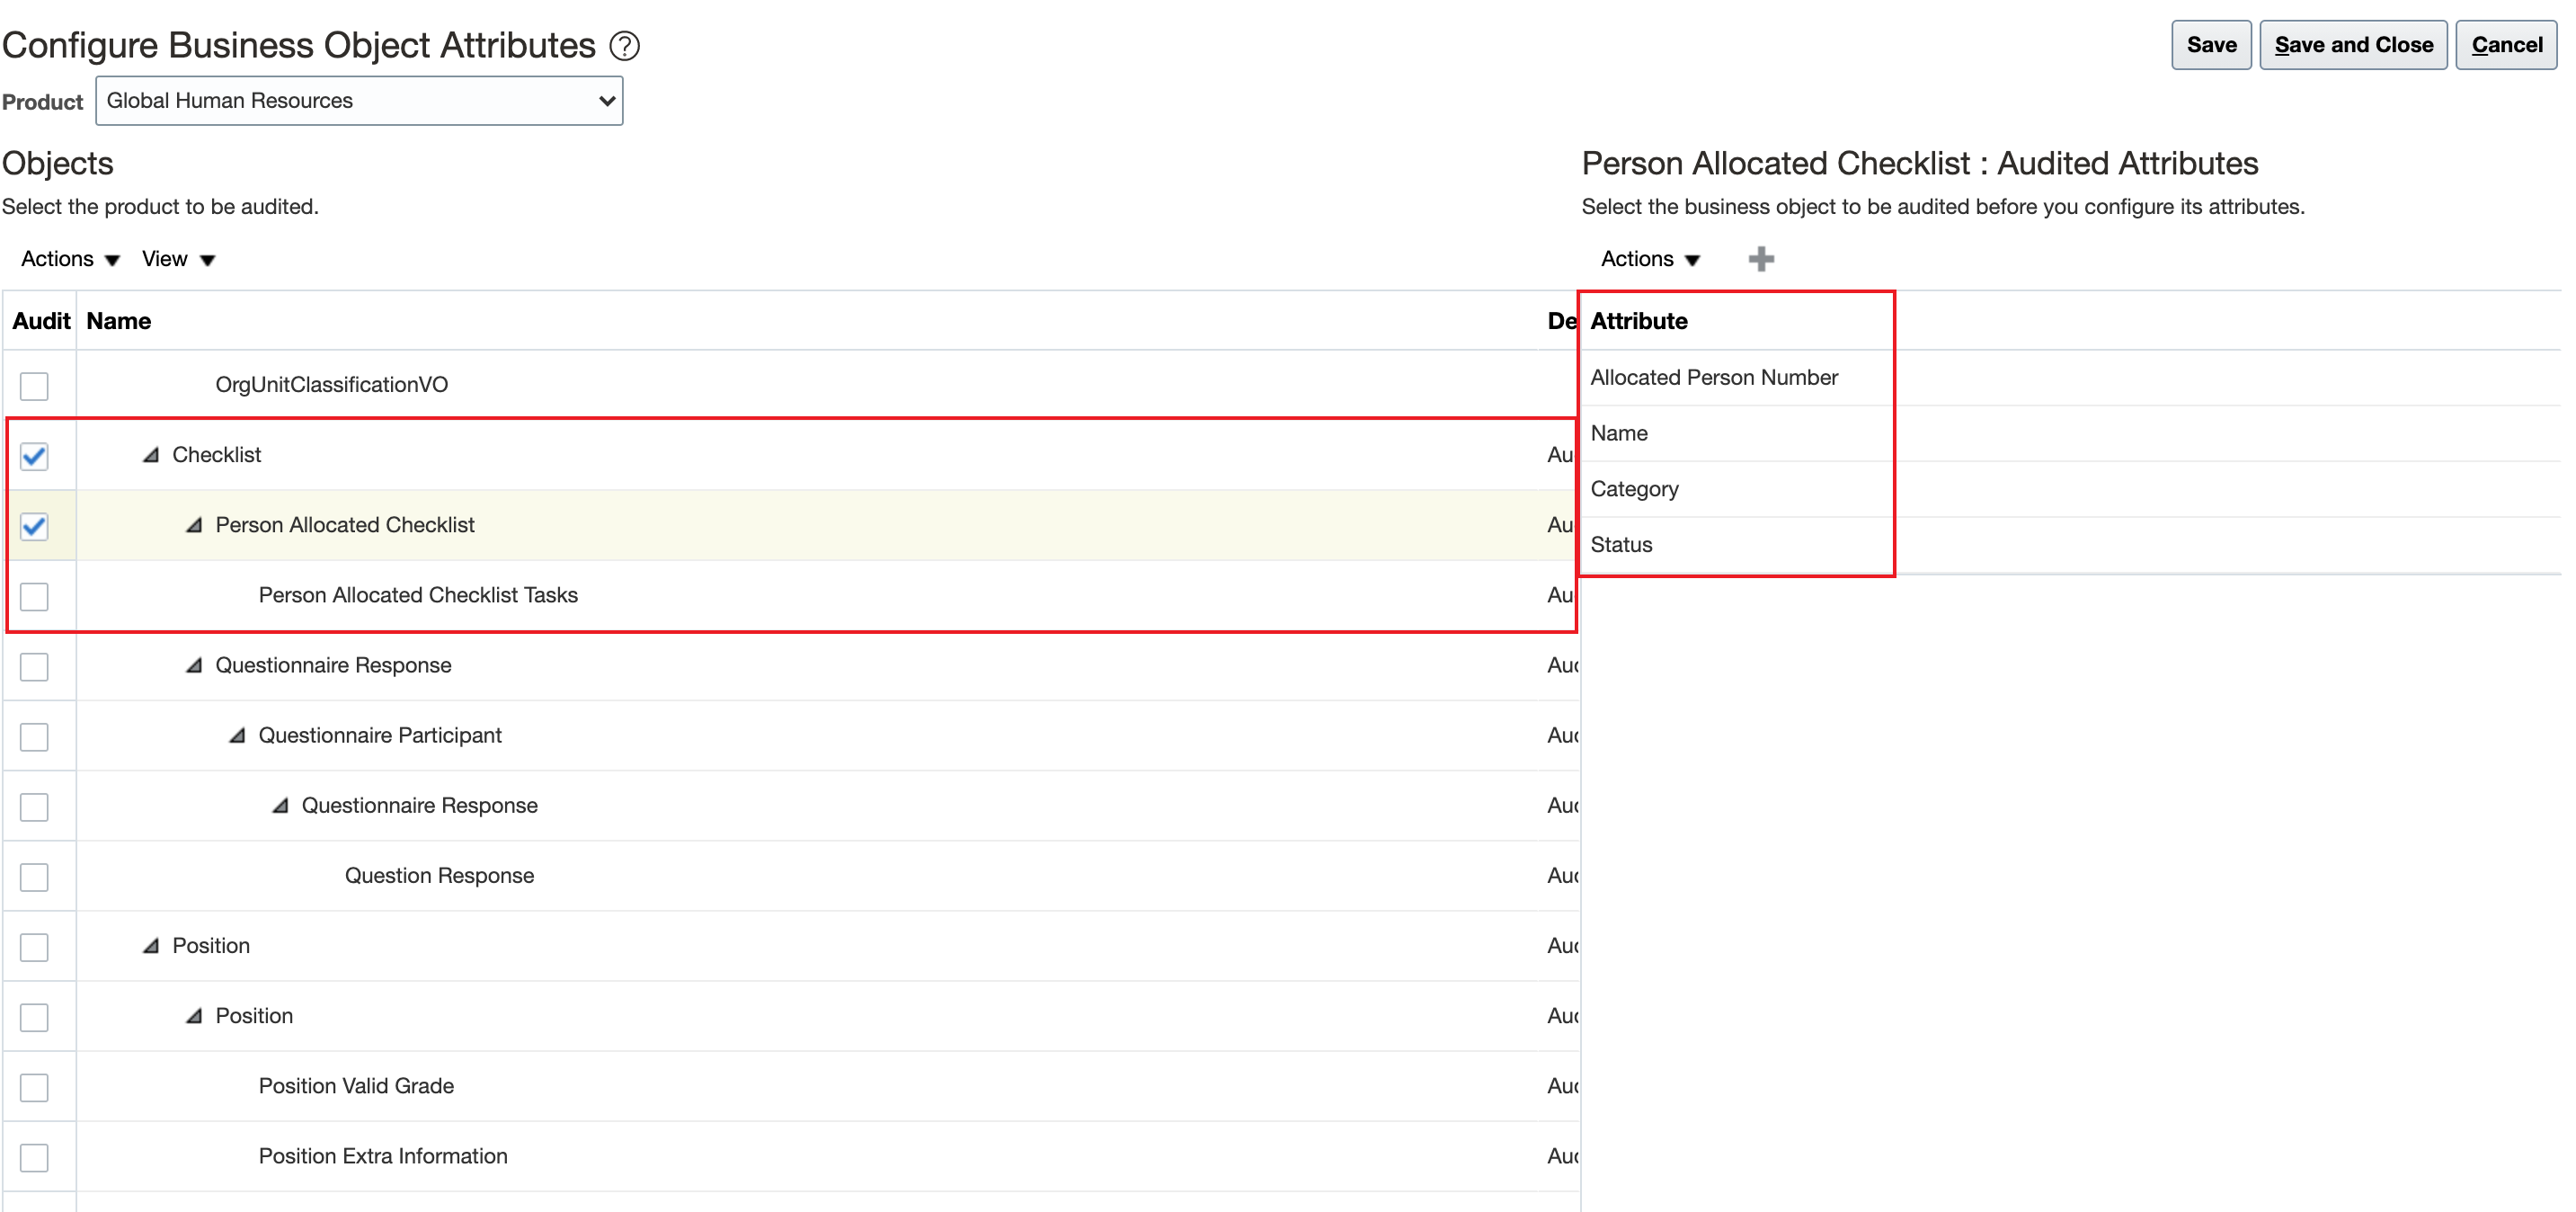Collapse the Questionnaire Participant tree node
2576x1212 pixels.
click(x=237, y=736)
